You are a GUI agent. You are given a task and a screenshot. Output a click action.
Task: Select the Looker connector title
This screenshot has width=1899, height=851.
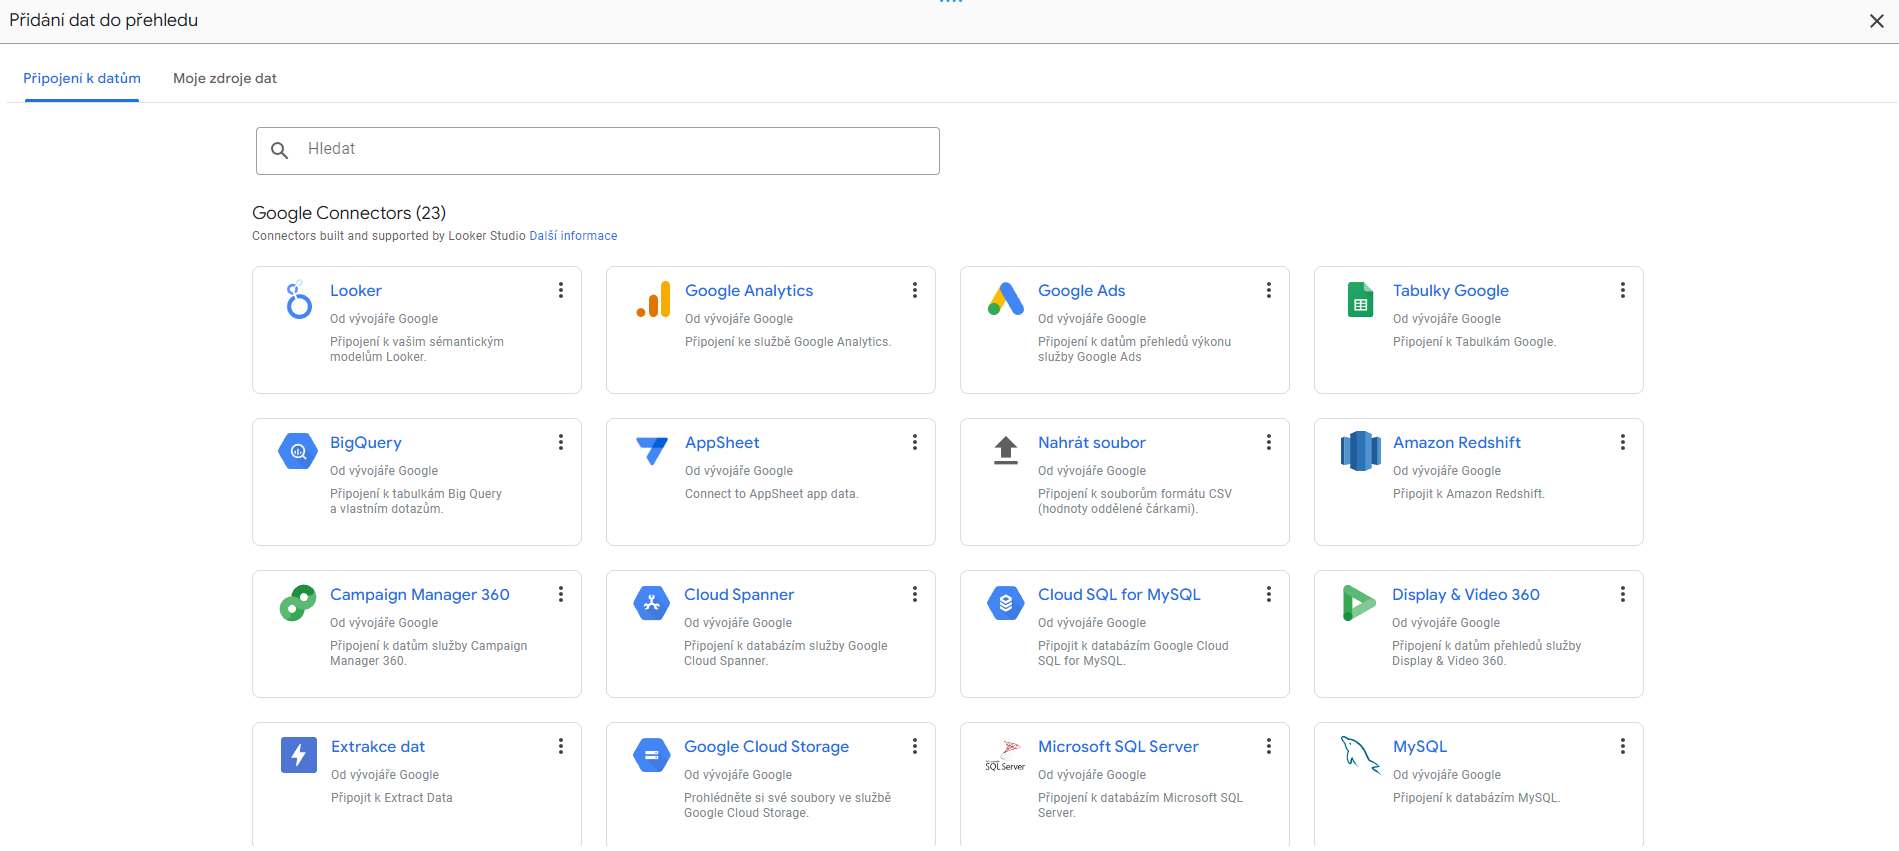pos(356,290)
